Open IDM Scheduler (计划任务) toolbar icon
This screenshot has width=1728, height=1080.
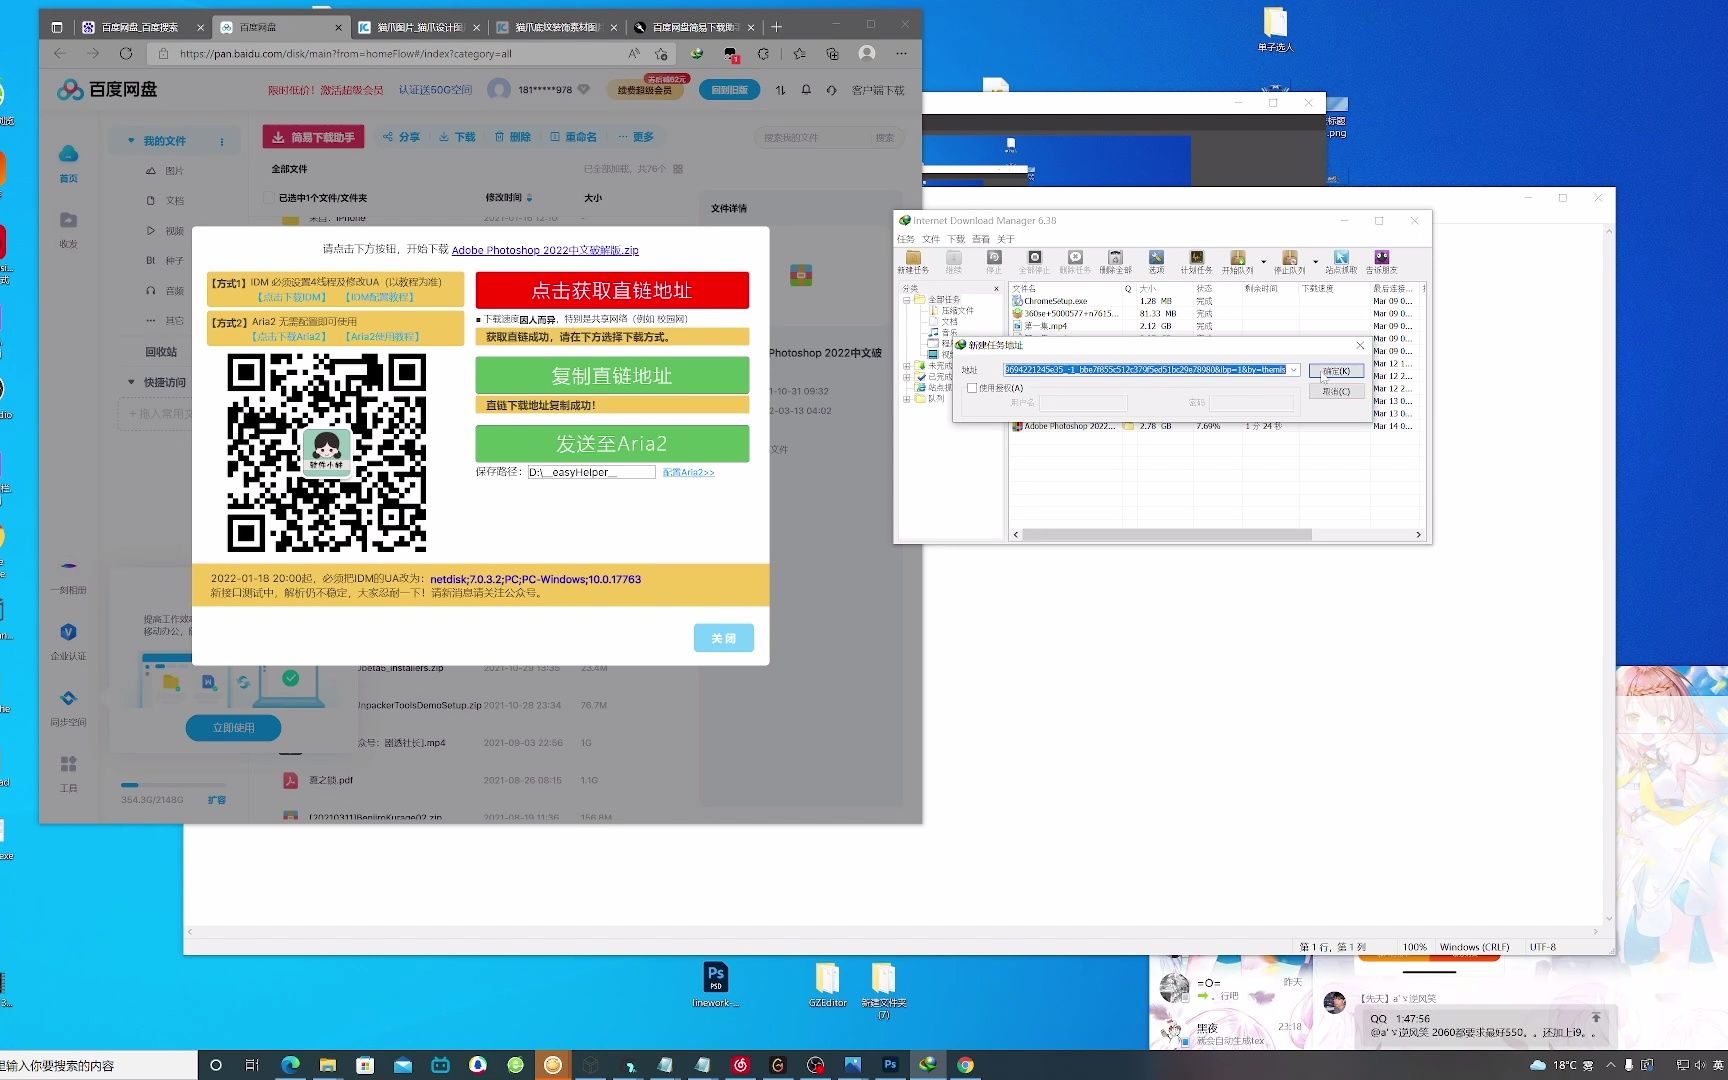(x=1196, y=262)
